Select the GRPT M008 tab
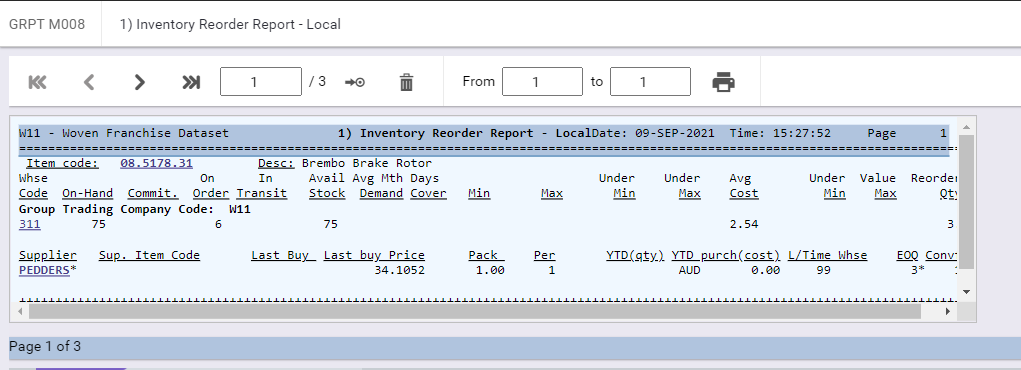This screenshot has height=370, width=1021. (x=47, y=24)
